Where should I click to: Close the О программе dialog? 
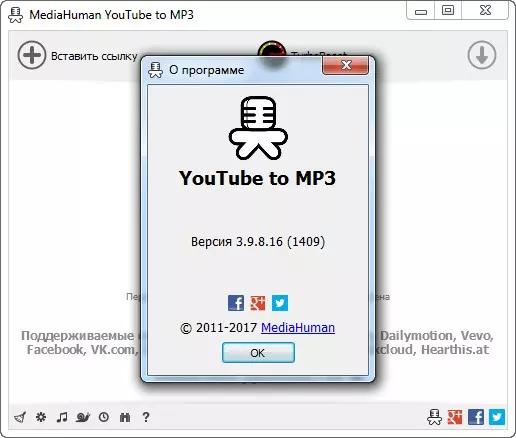(x=345, y=65)
